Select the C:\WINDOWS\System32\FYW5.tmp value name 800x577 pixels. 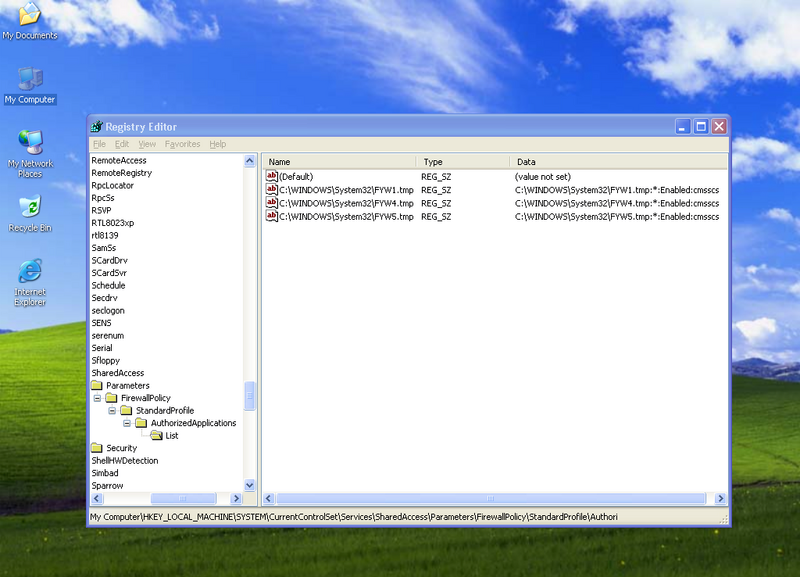point(346,217)
